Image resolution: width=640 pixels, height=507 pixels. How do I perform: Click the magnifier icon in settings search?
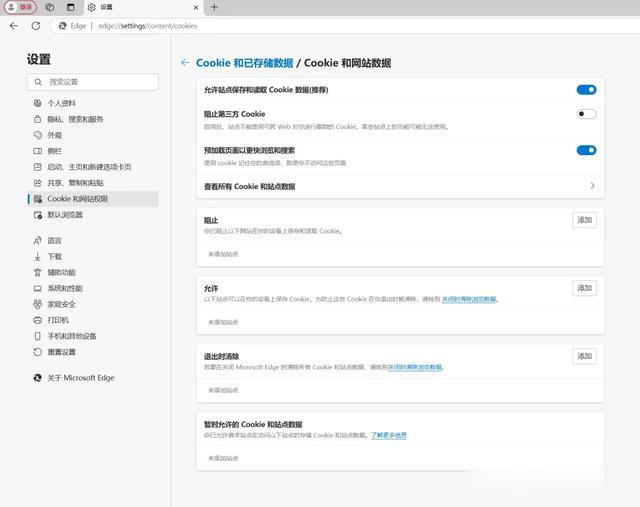[x=38, y=82]
